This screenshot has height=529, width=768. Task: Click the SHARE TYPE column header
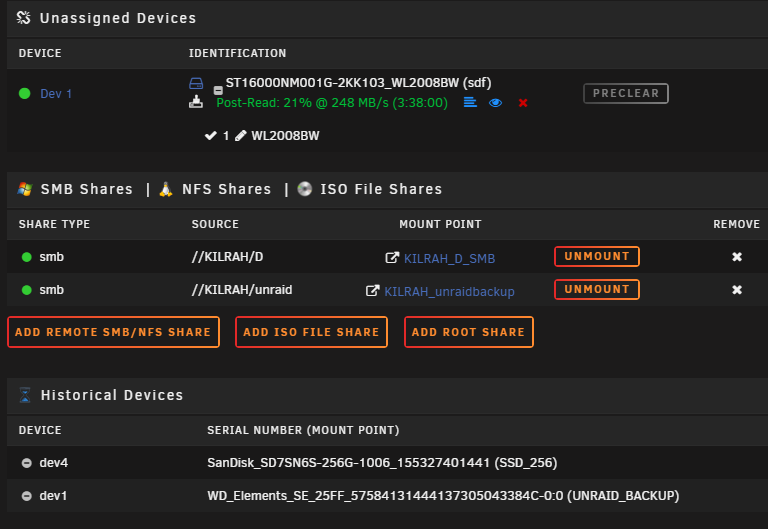tap(54, 224)
